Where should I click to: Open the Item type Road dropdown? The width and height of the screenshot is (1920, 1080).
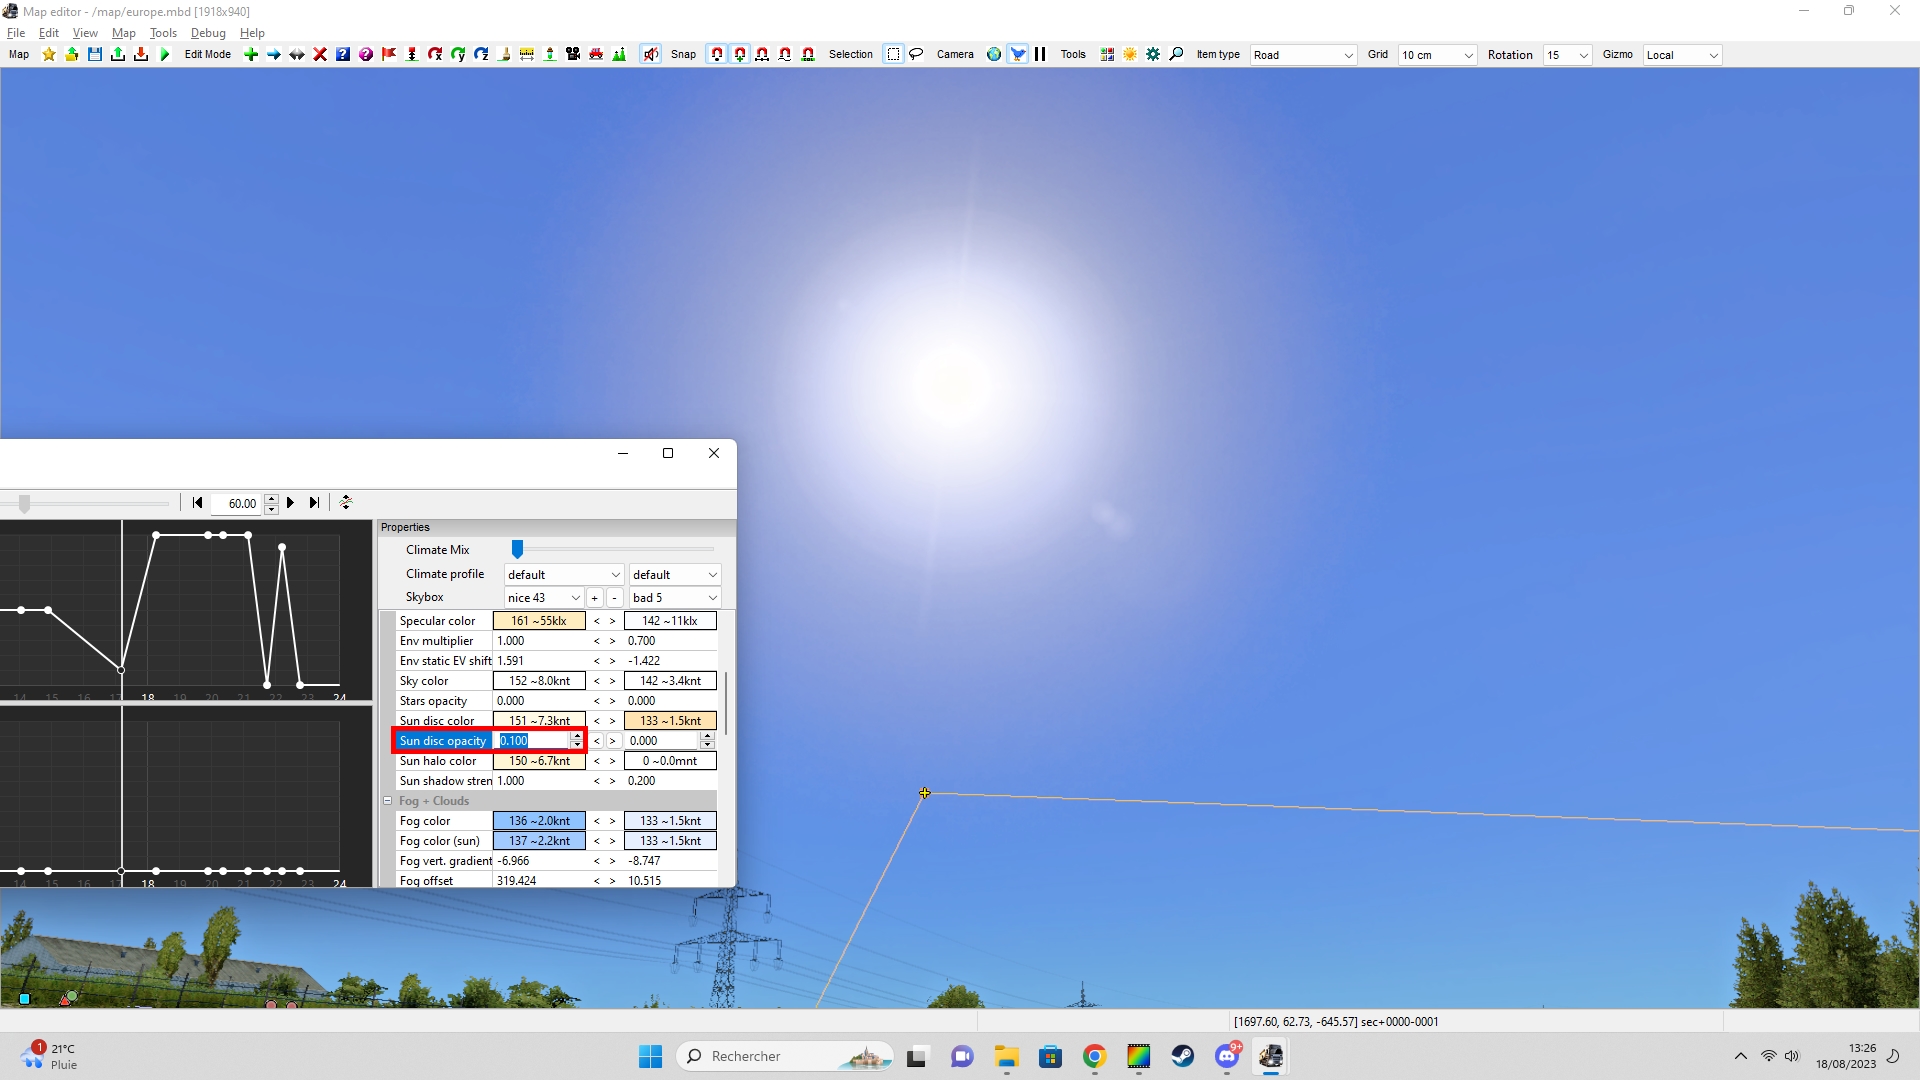pyautogui.click(x=1303, y=55)
